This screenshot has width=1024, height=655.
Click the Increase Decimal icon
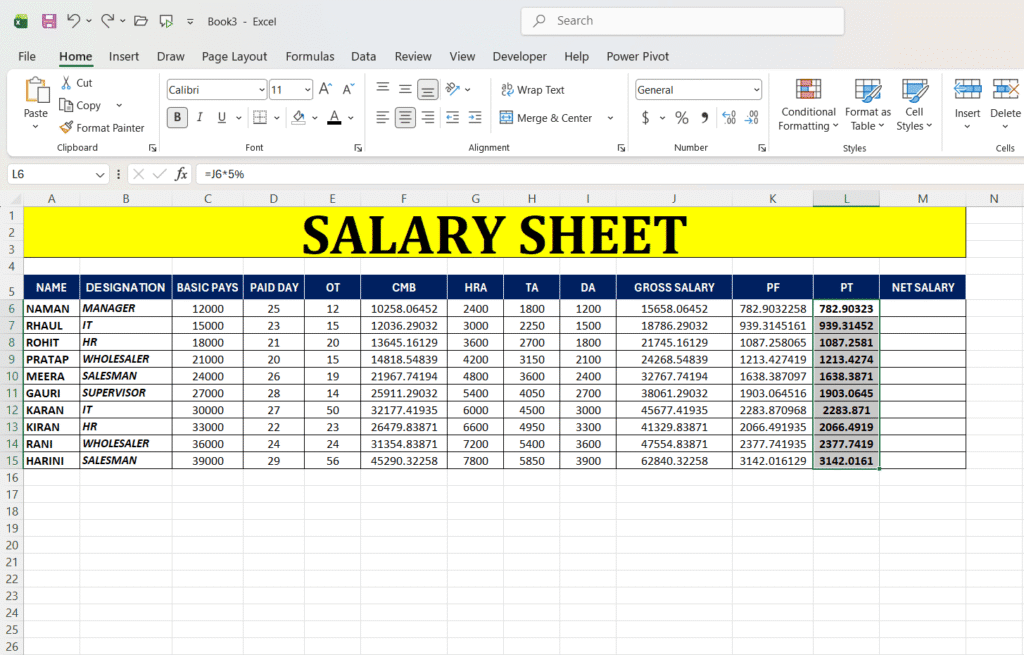(729, 118)
